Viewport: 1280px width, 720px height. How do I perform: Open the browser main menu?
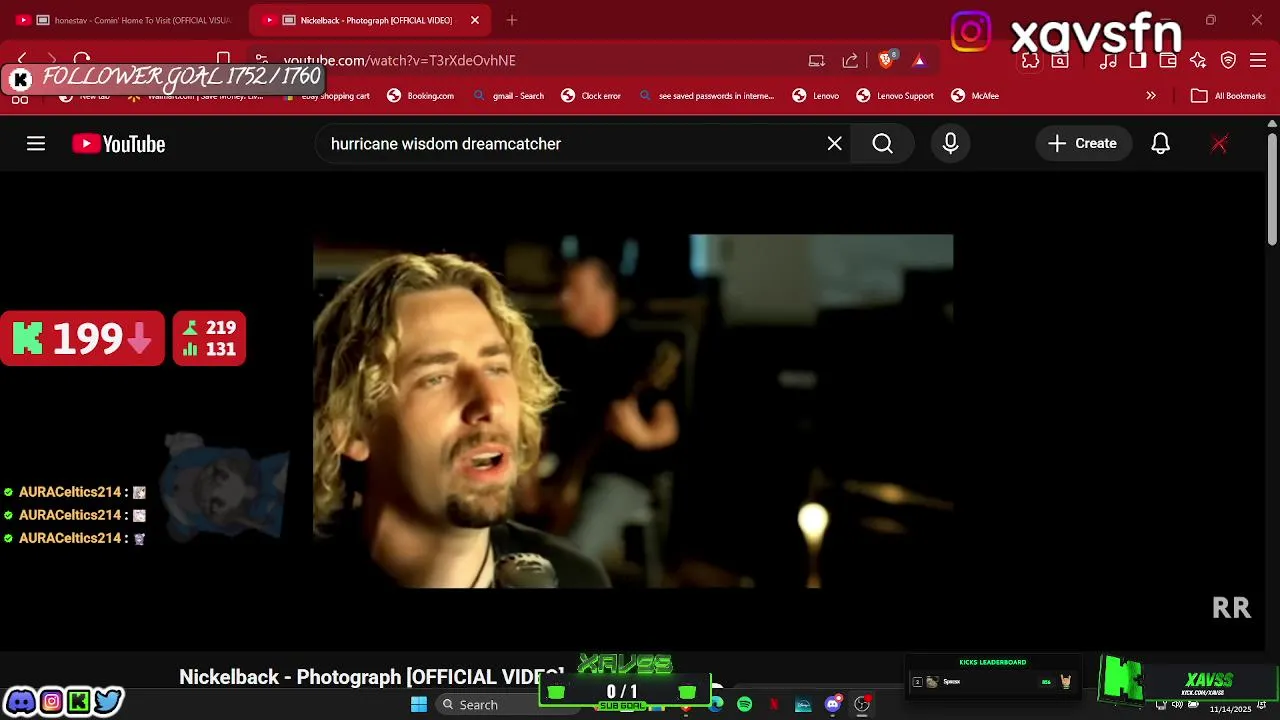tap(1259, 60)
